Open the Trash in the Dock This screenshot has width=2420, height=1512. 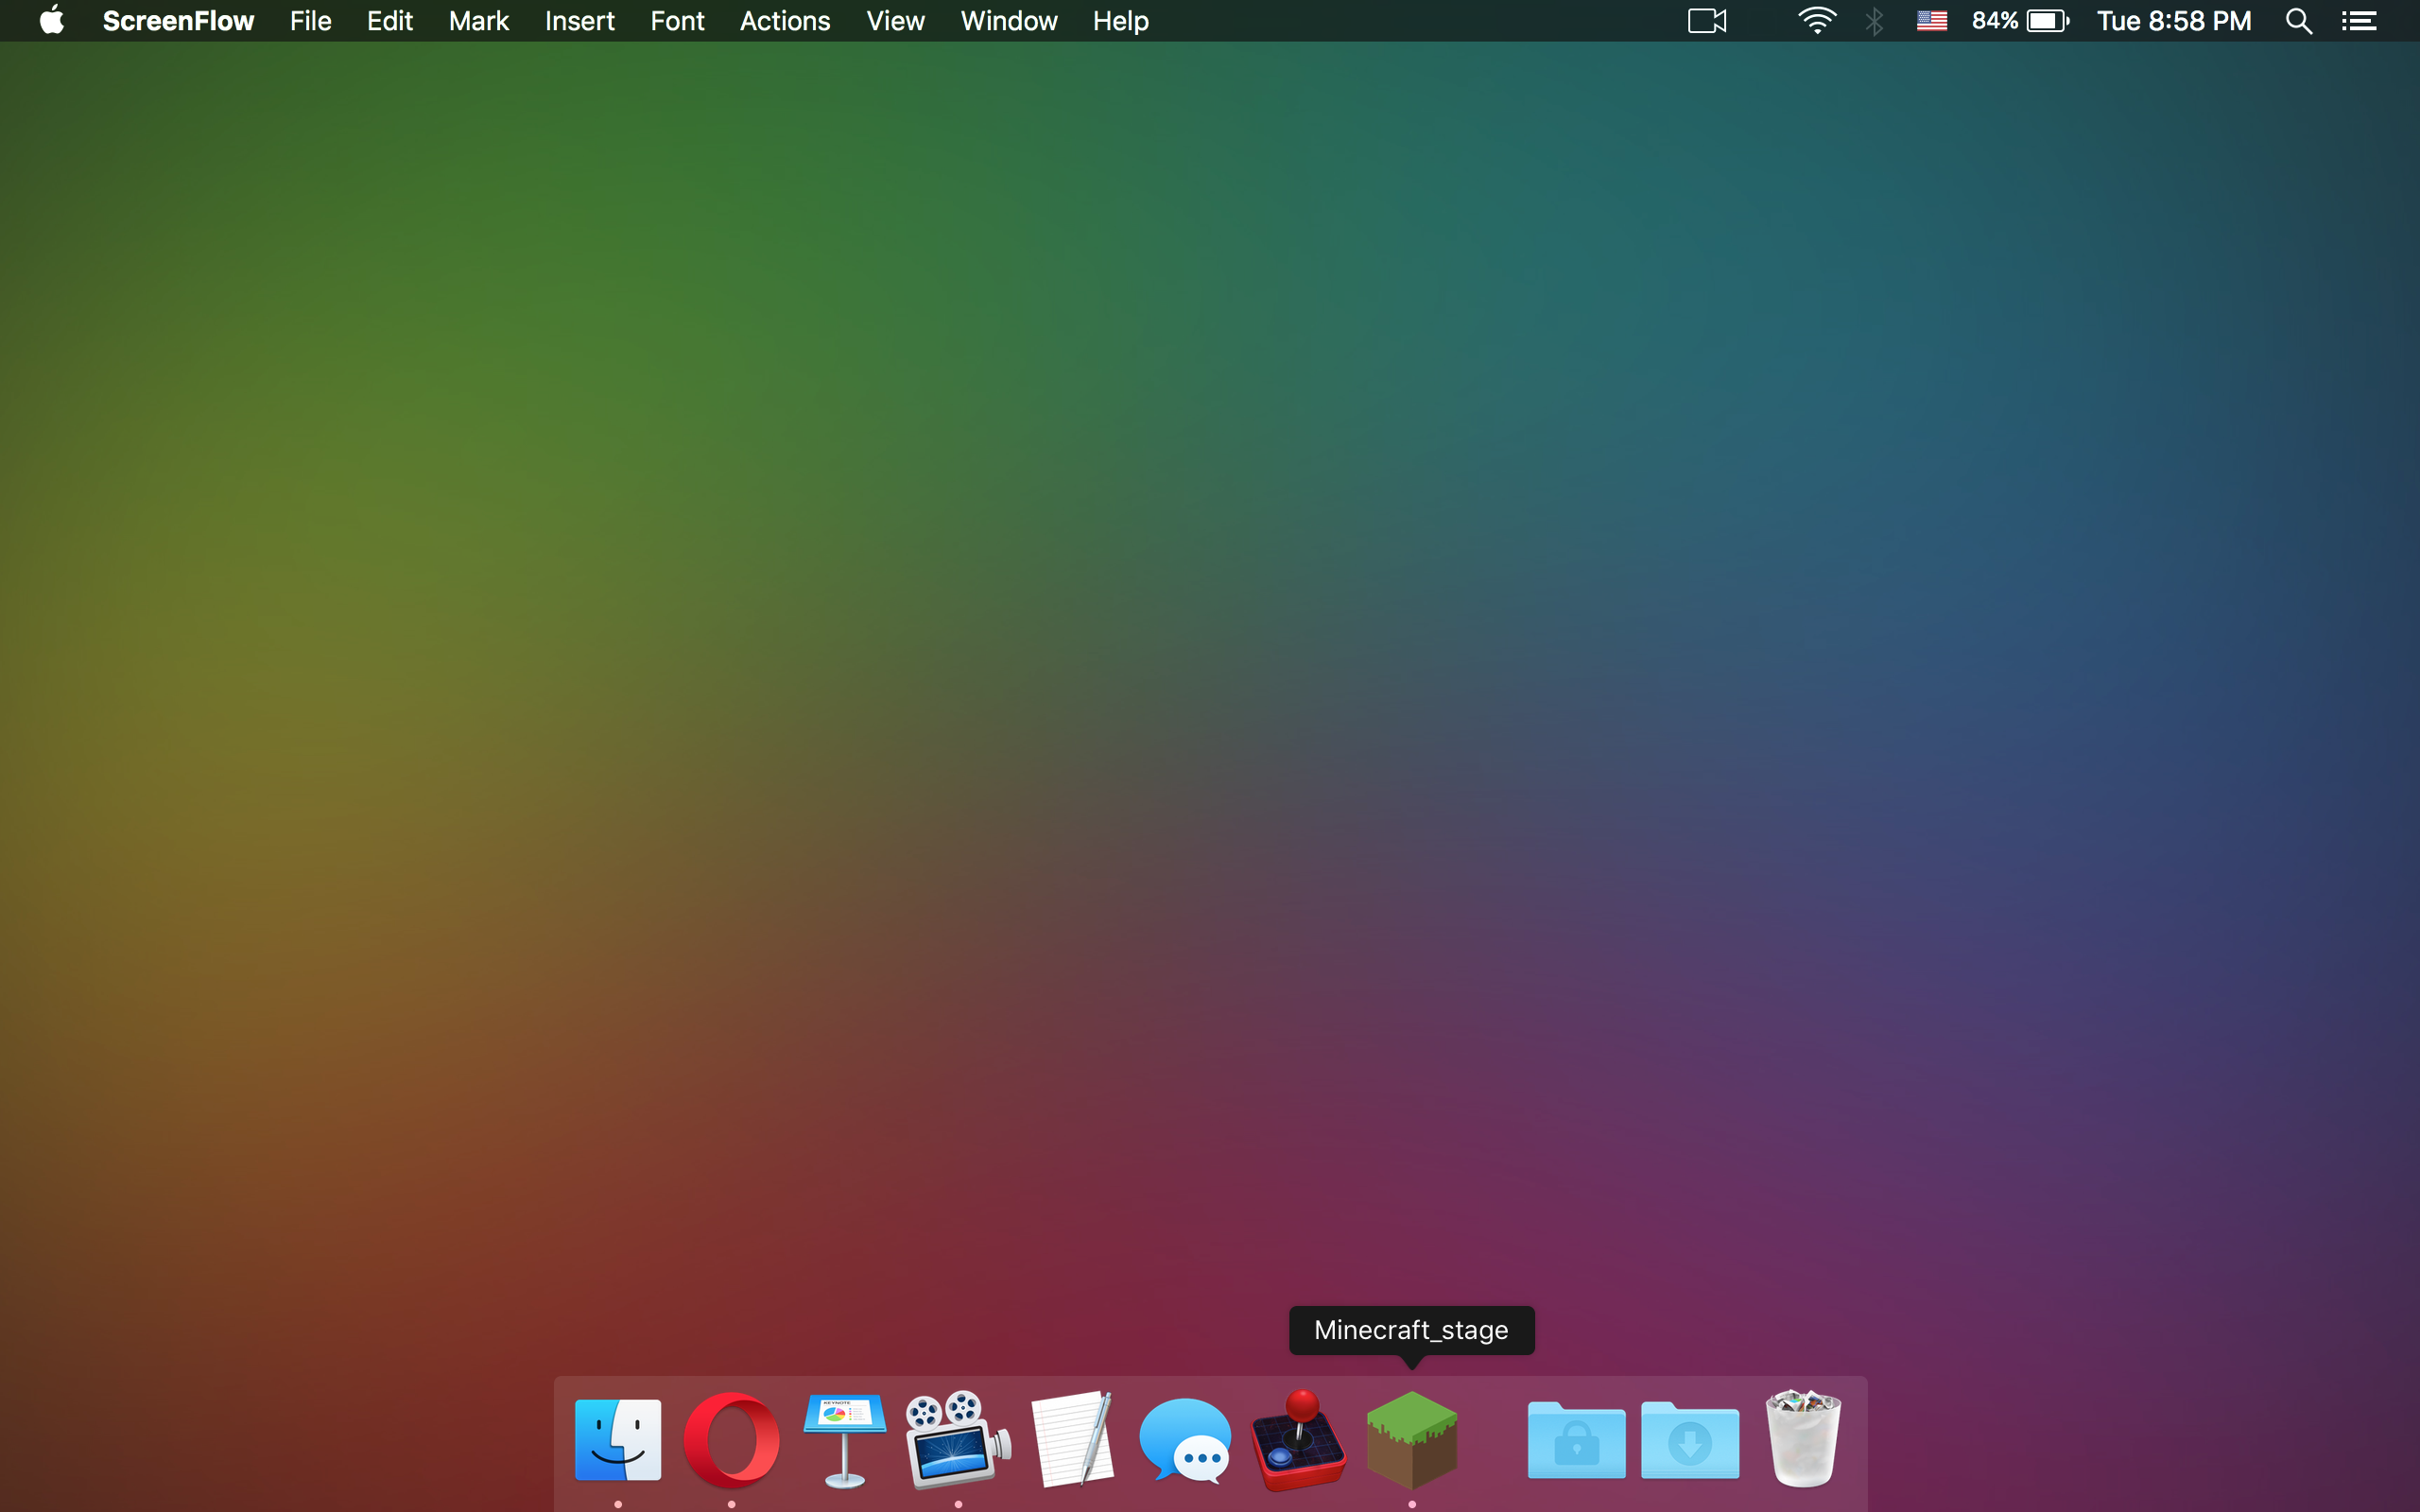(1803, 1440)
